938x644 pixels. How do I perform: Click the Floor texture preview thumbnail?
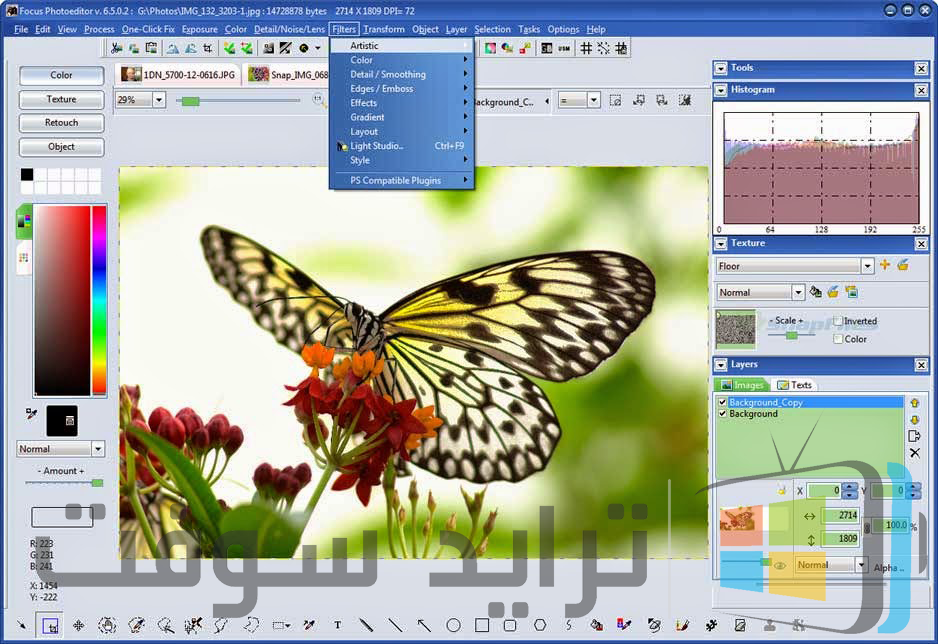click(736, 329)
